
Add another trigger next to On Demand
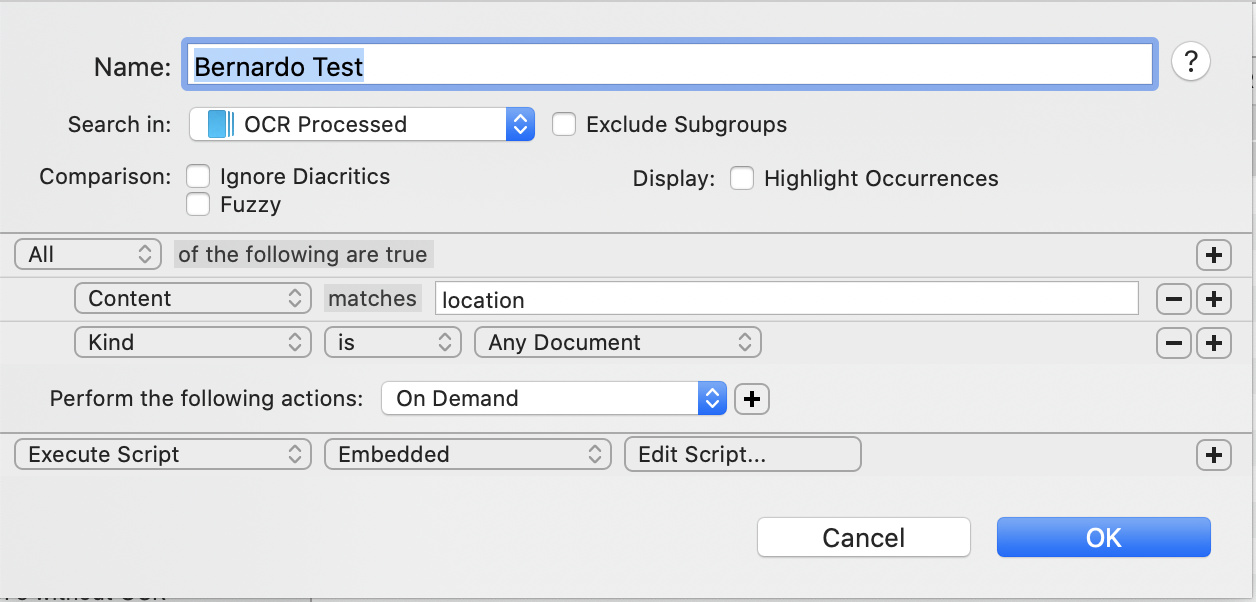(x=752, y=399)
